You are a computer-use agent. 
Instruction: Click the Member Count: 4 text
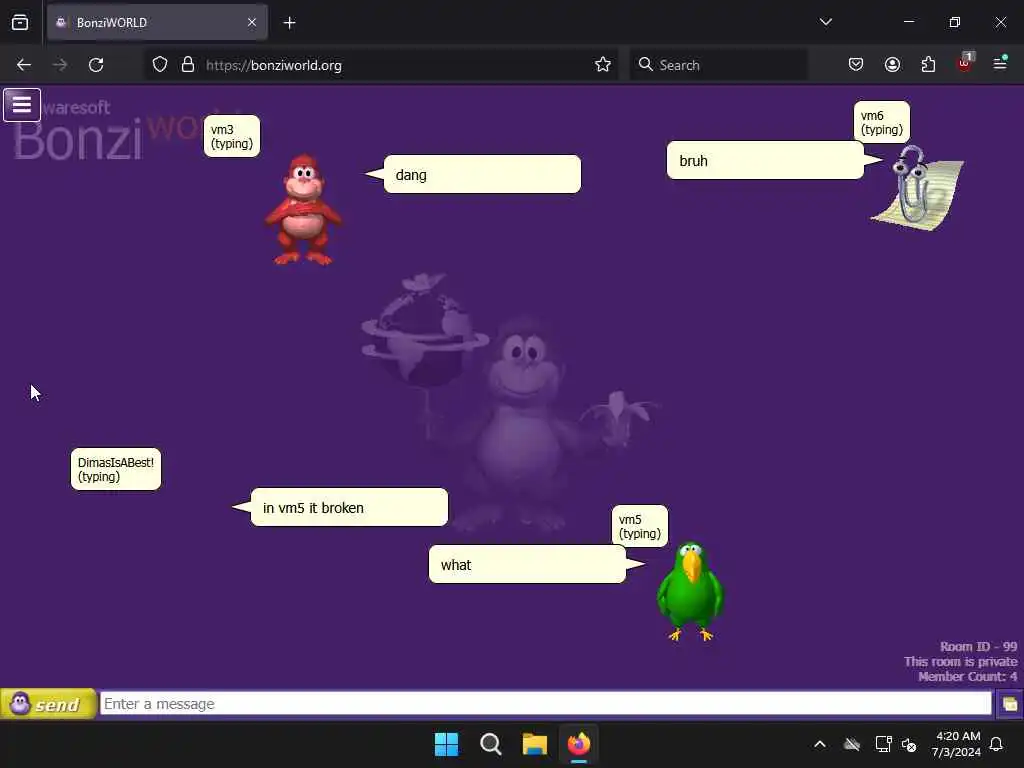[x=967, y=677]
